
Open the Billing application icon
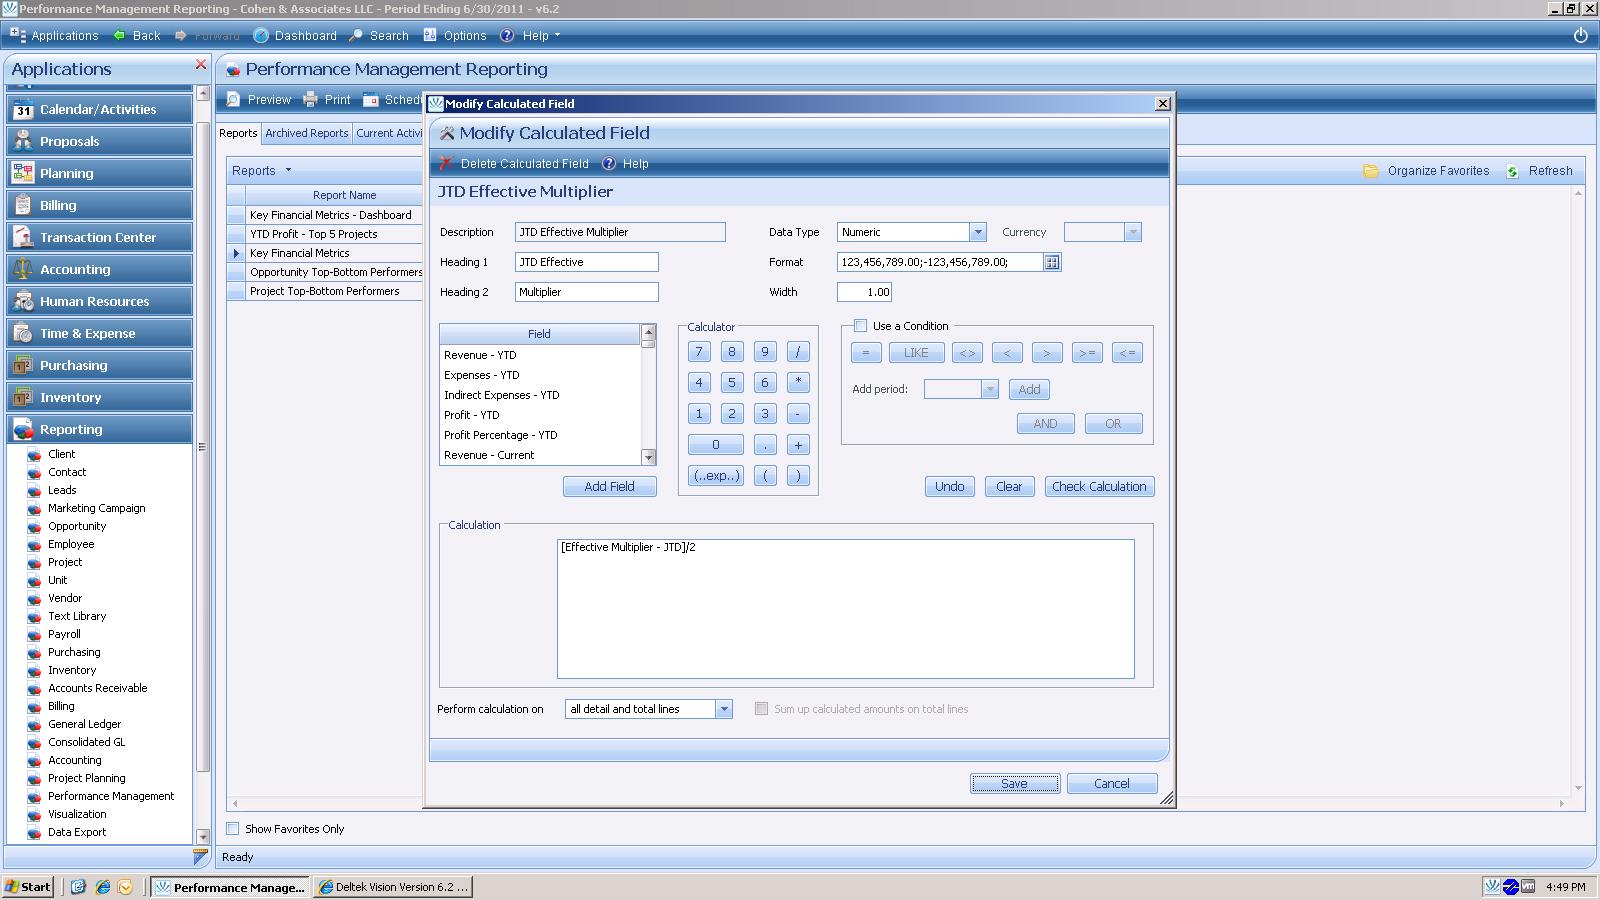[23, 205]
